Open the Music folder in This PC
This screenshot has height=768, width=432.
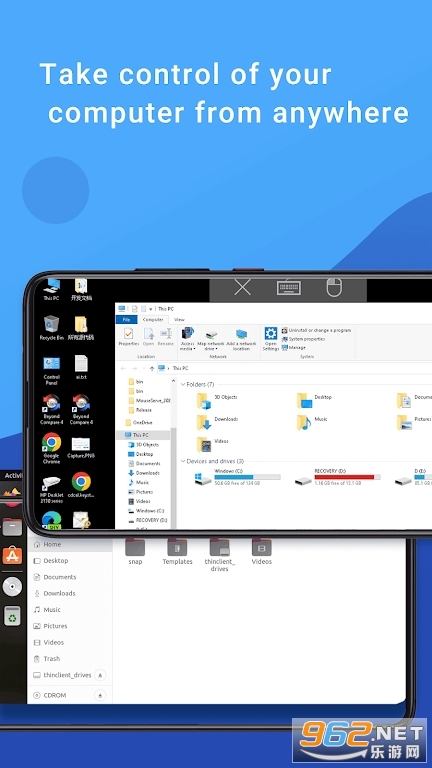(x=312, y=421)
